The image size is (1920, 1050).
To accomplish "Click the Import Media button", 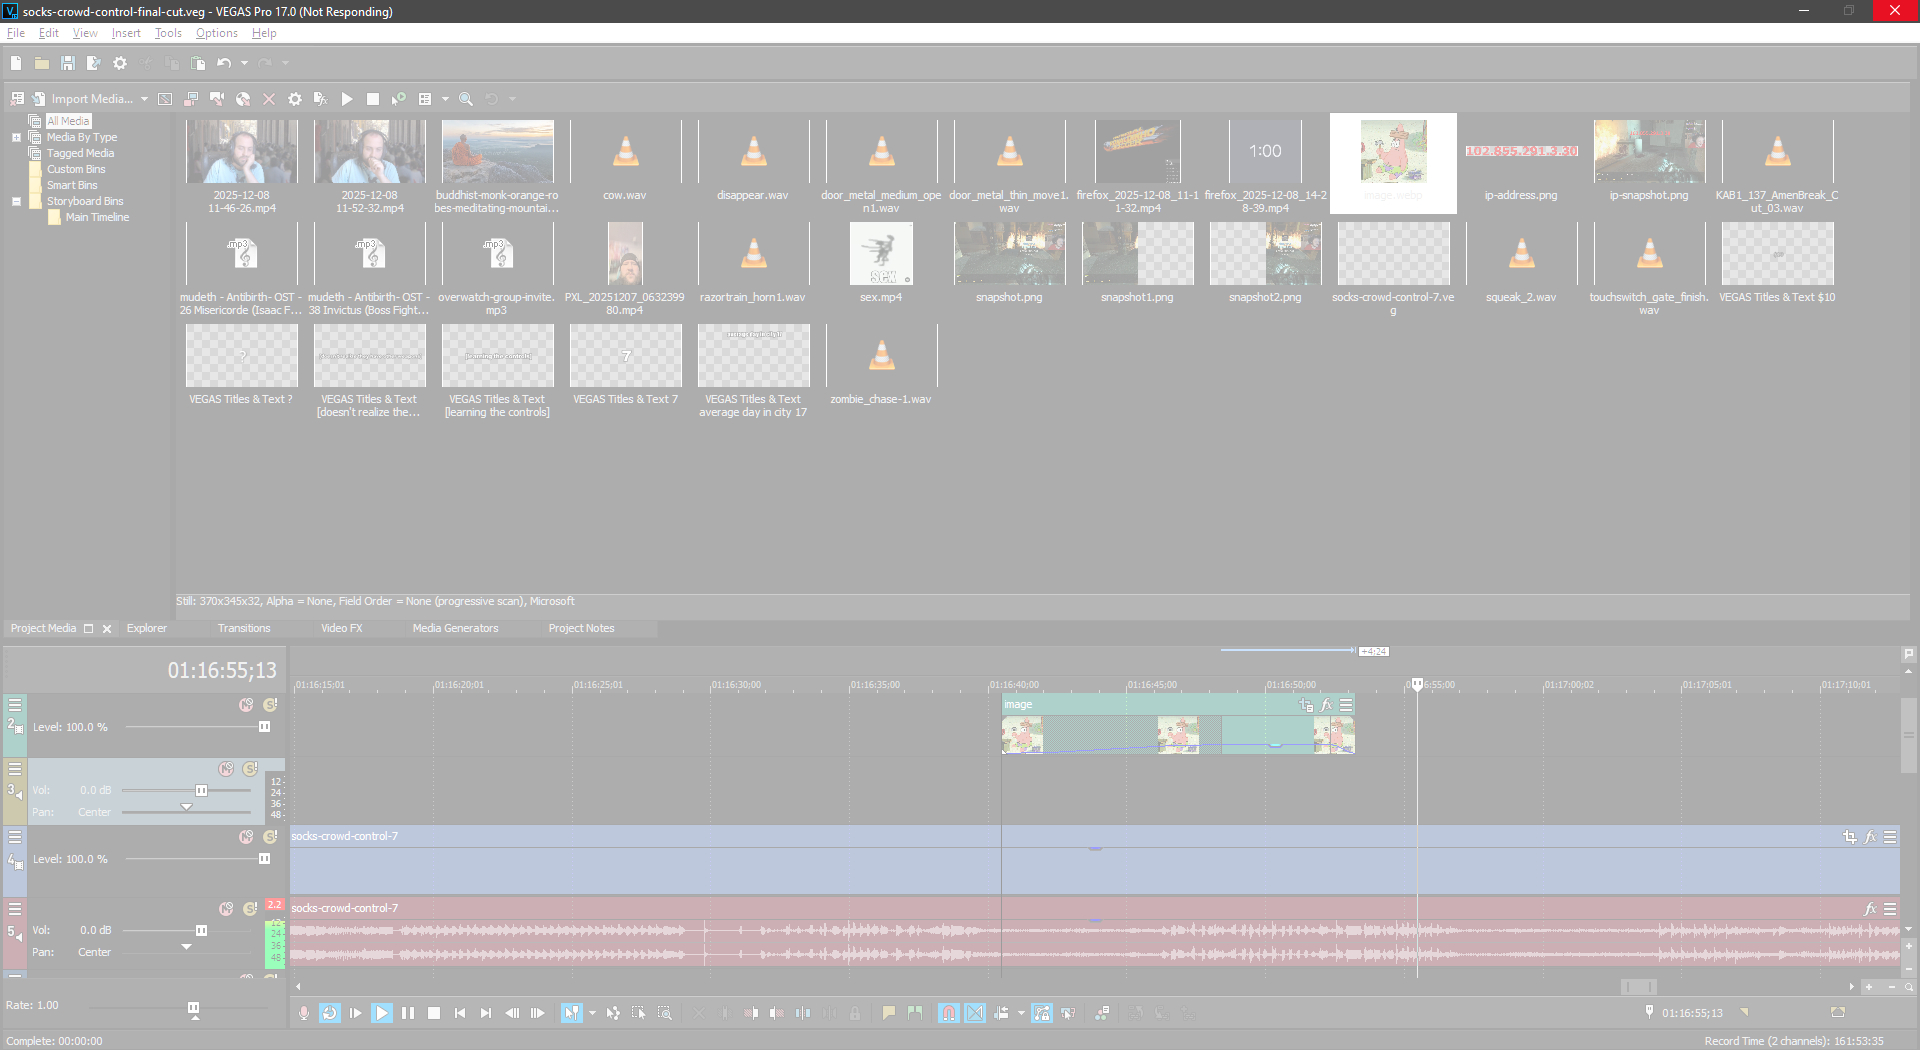I will coord(90,99).
